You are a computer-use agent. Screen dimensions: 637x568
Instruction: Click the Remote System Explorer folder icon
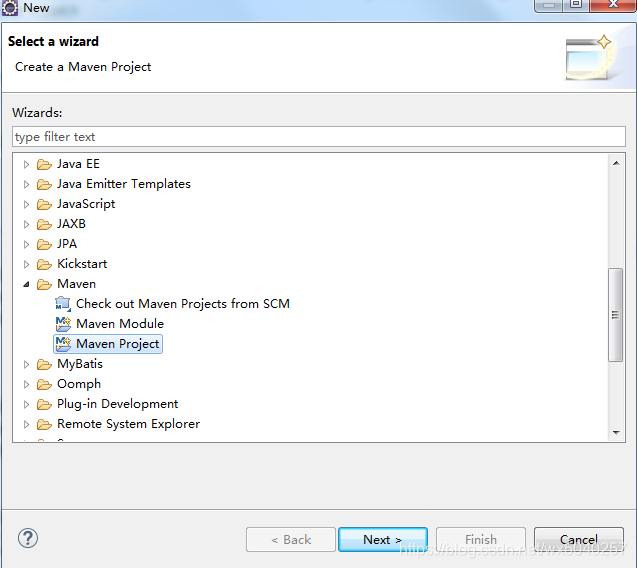coord(44,424)
